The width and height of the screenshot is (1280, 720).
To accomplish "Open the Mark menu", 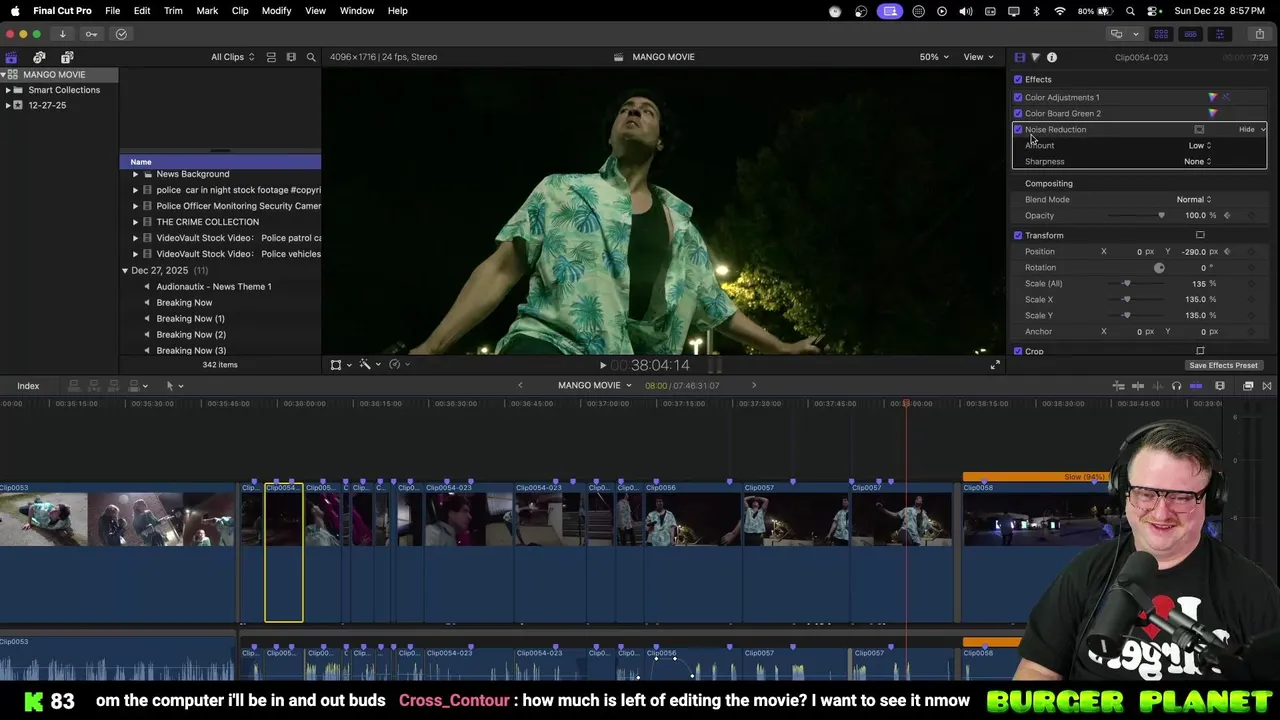I will point(207,11).
